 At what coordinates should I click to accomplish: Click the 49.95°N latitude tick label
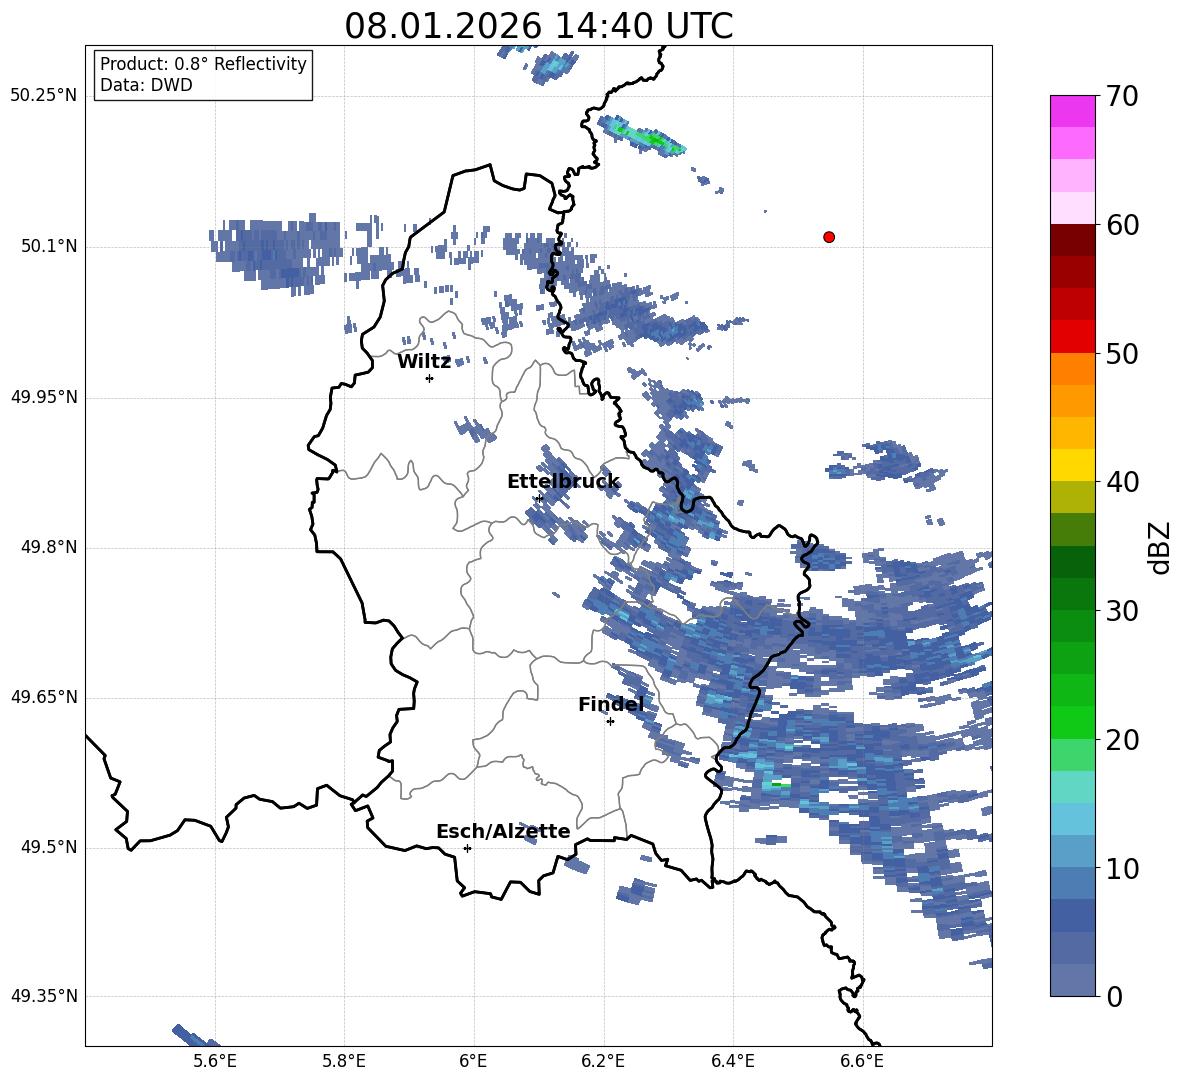click(x=44, y=397)
